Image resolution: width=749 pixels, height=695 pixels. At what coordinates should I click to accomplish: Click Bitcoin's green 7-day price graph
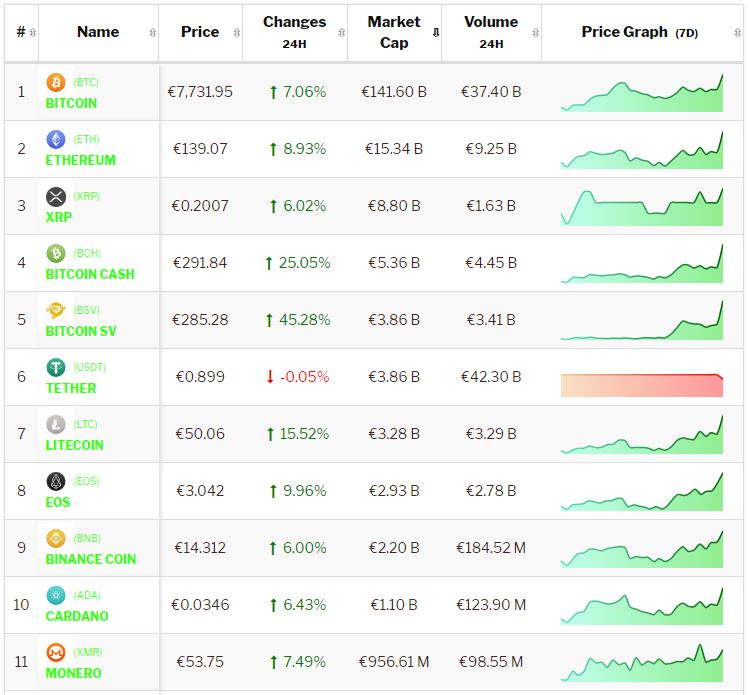(641, 93)
